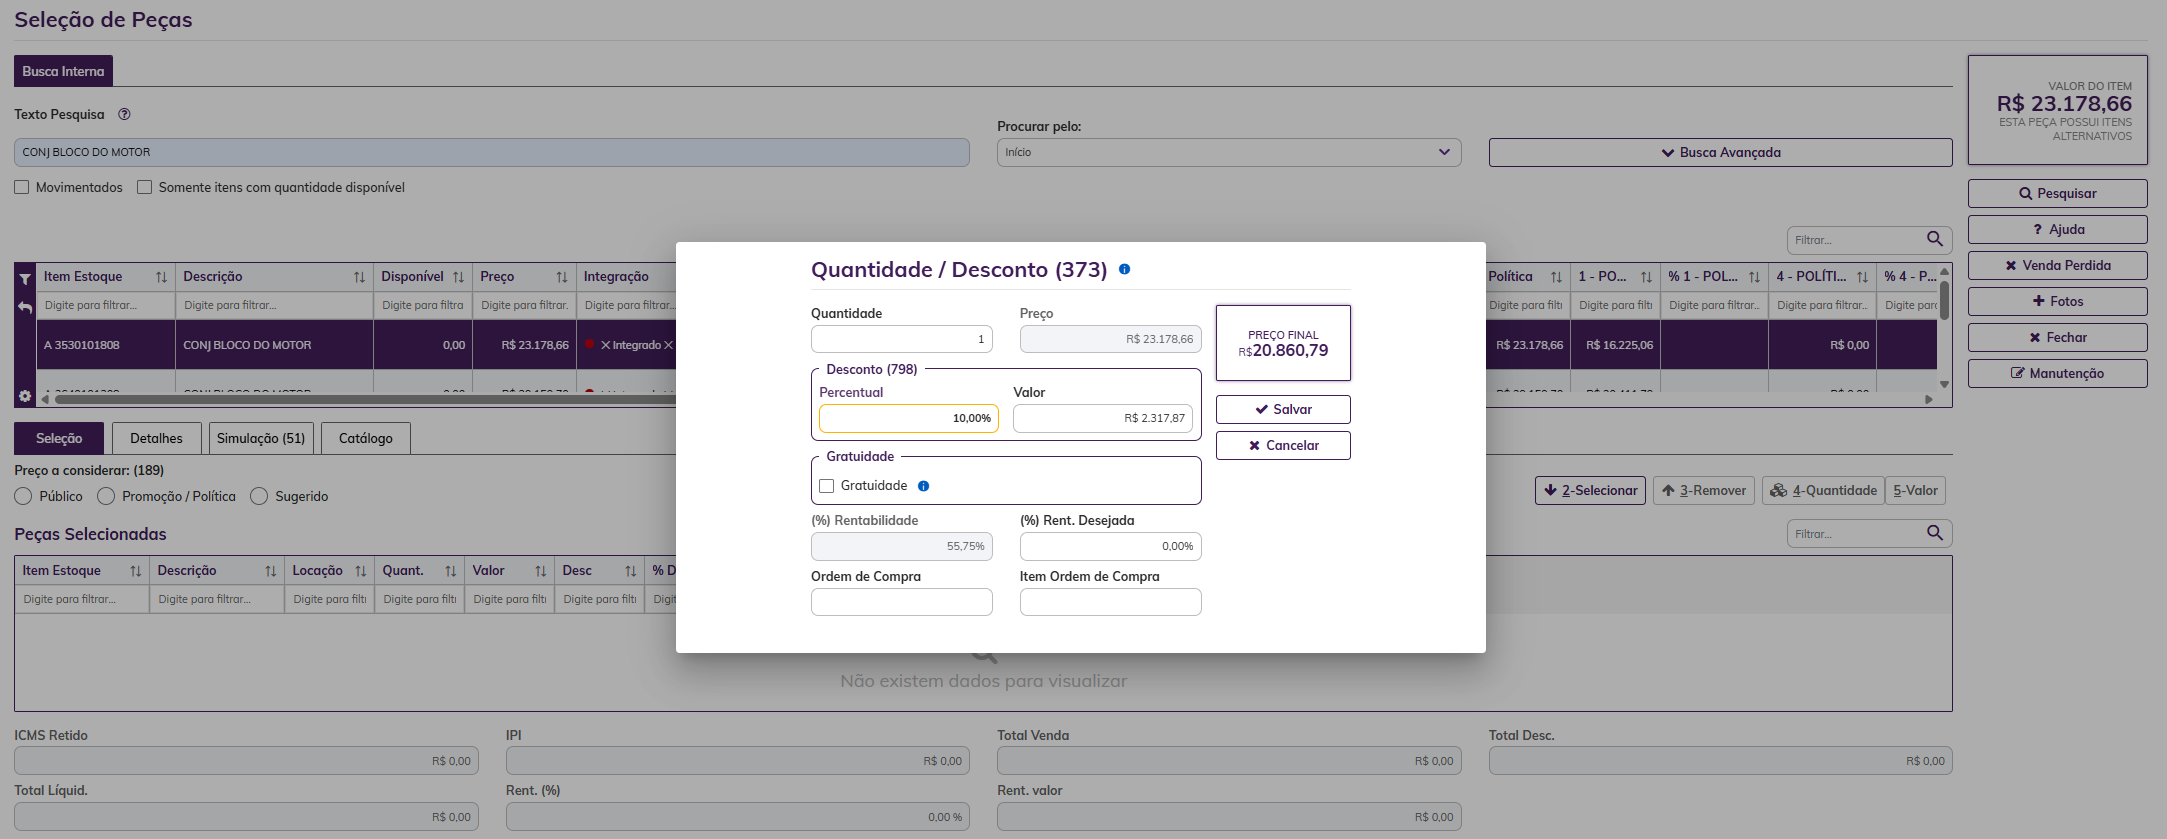
Task: Sort Peças Selecionadas by Quant. arrows
Action: (x=451, y=571)
